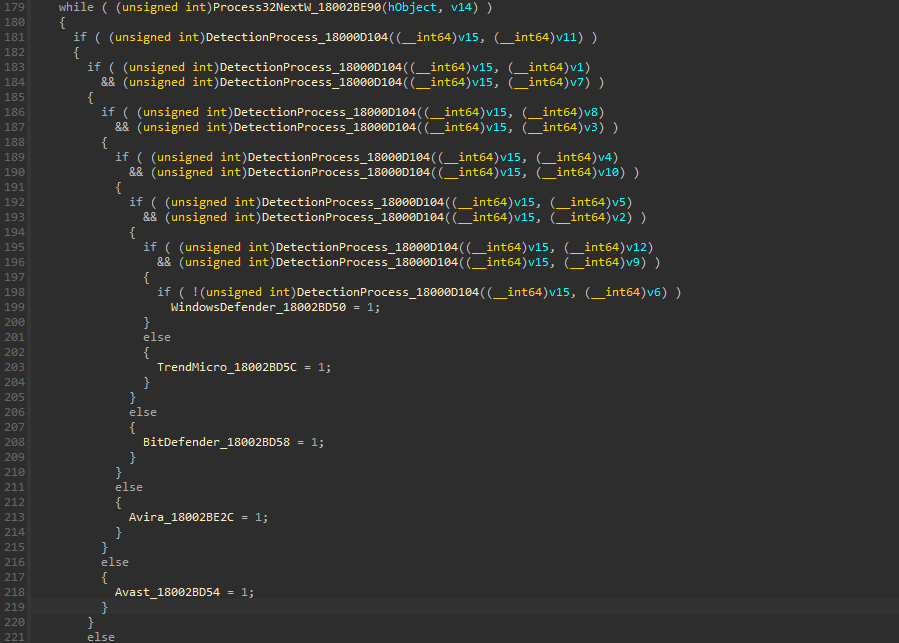Click v10 argument on line 190

(x=608, y=173)
